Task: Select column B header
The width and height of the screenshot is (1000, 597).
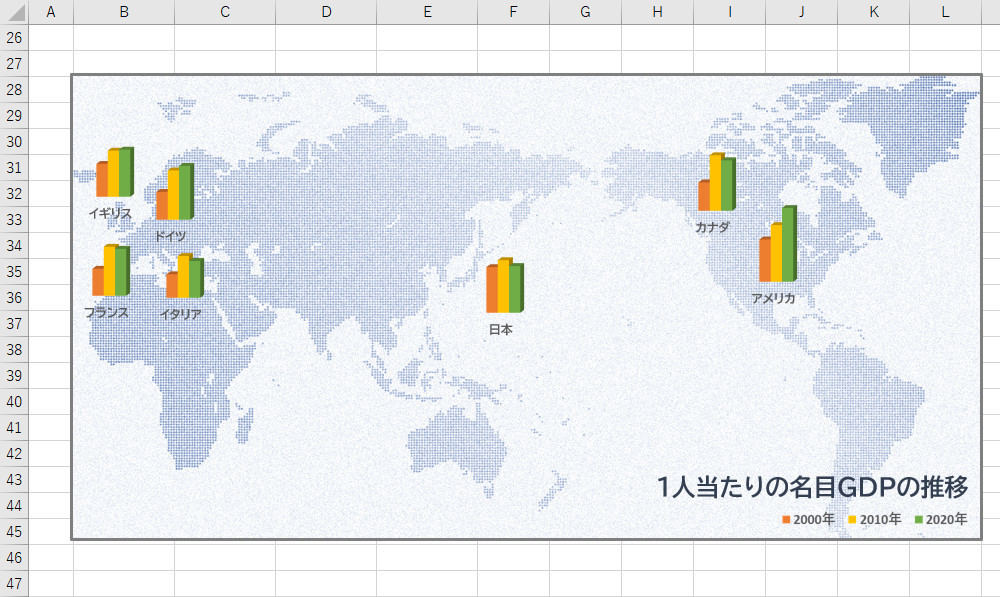Action: click(x=124, y=12)
